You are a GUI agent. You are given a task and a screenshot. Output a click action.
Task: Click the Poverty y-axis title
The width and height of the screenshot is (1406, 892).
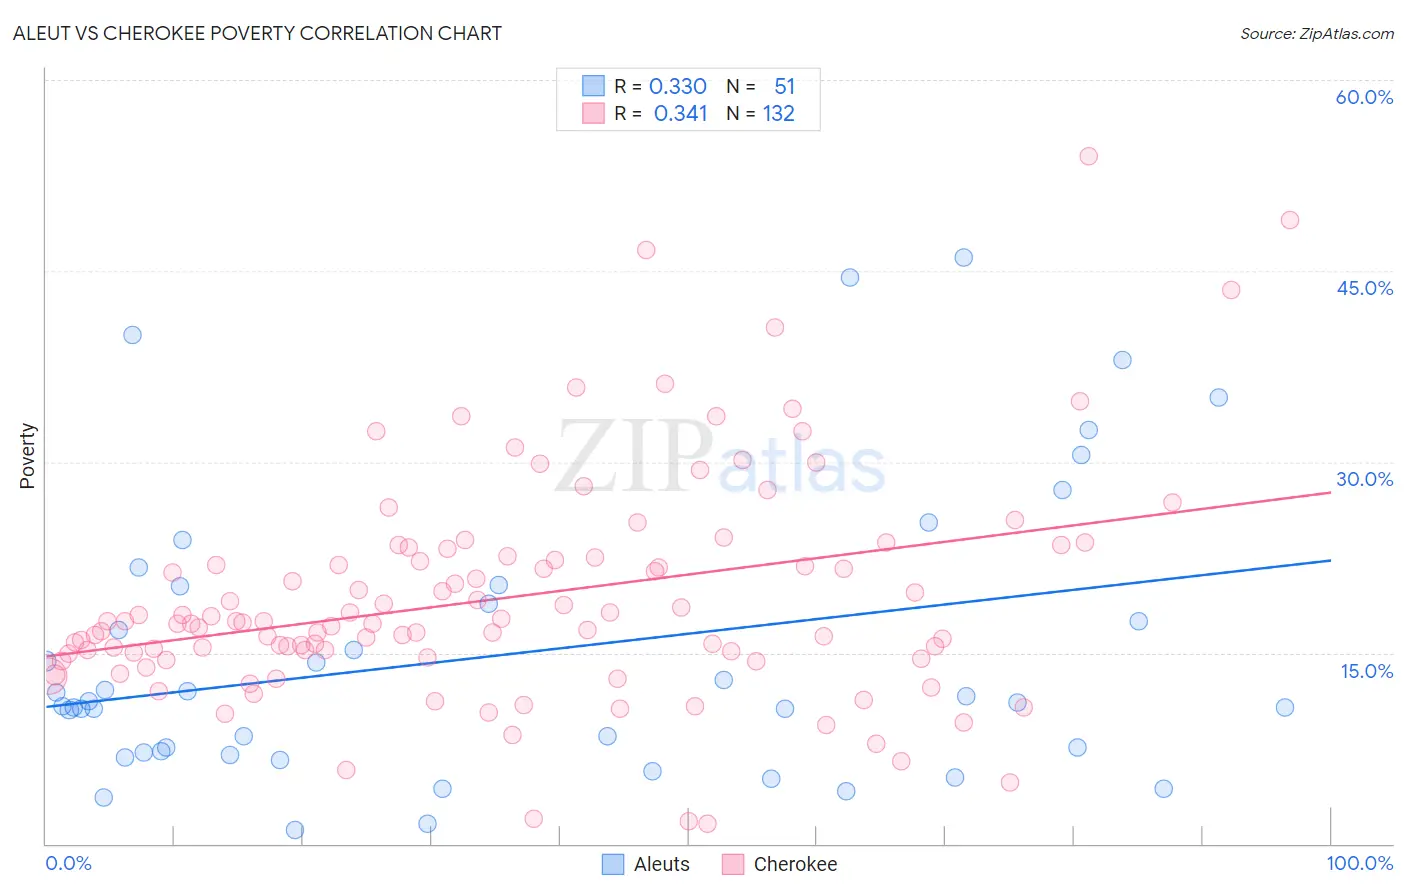27,456
